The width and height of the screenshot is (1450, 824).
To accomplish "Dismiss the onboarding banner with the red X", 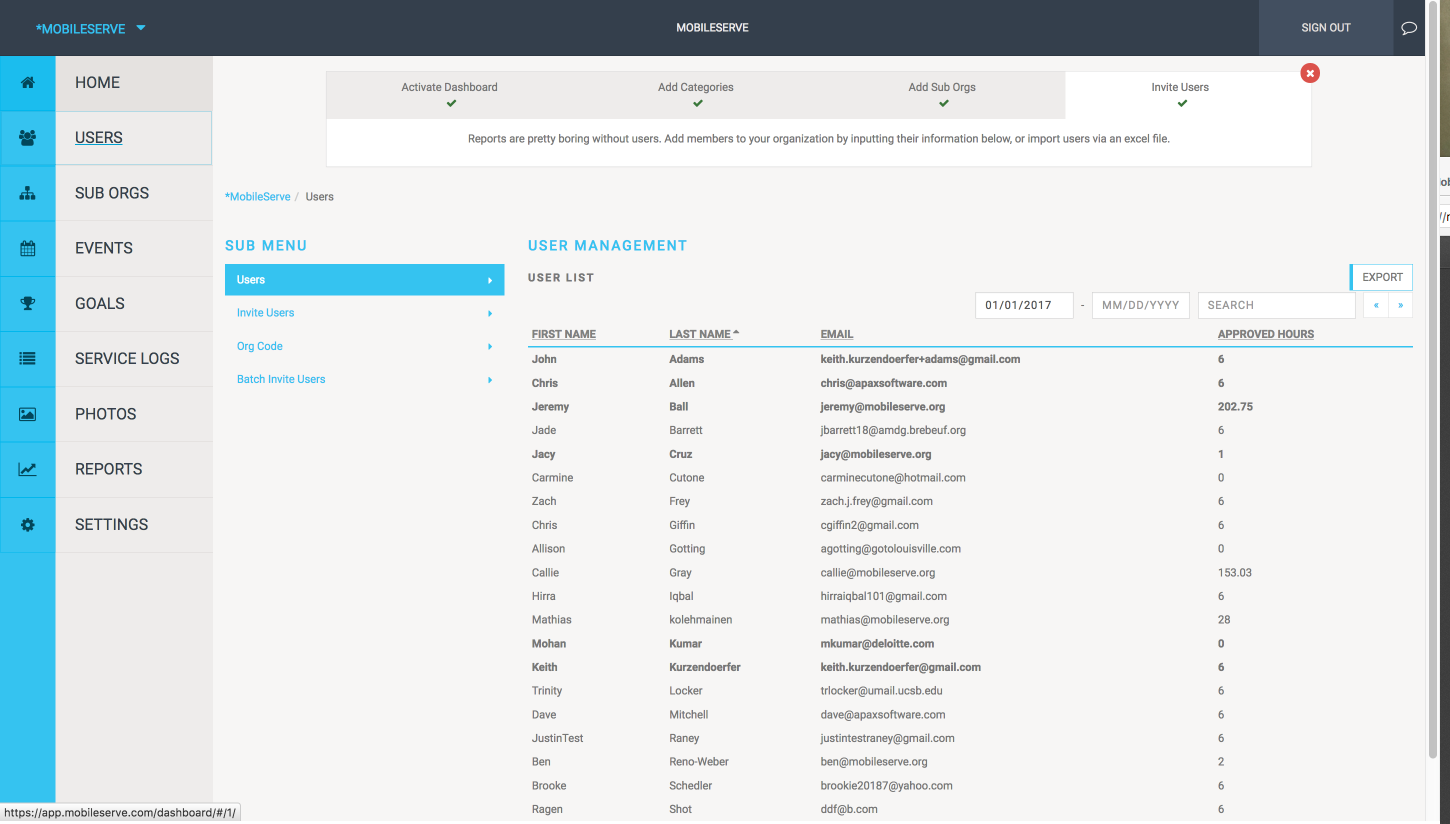I will (x=1310, y=72).
